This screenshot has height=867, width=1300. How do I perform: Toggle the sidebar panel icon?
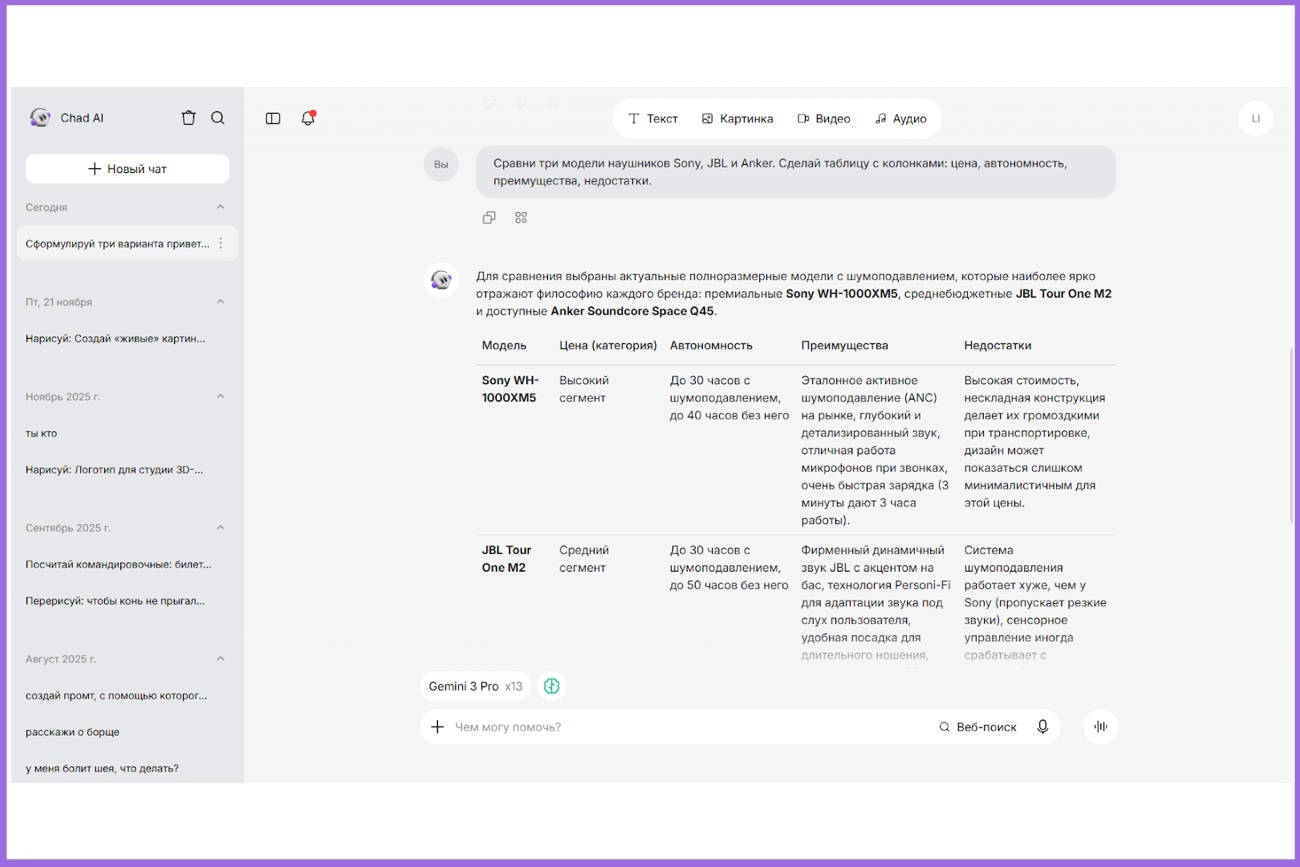(x=273, y=118)
